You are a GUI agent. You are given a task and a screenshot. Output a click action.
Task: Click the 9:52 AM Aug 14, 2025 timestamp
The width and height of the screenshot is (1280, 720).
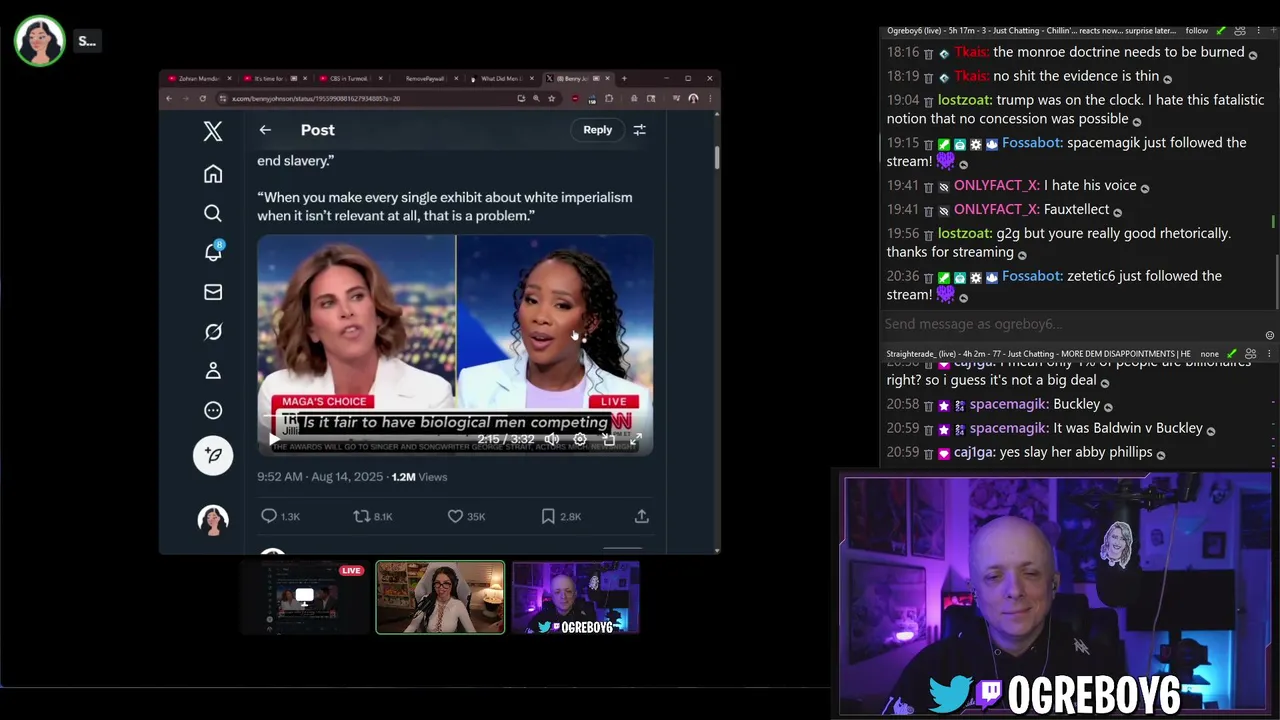point(320,477)
